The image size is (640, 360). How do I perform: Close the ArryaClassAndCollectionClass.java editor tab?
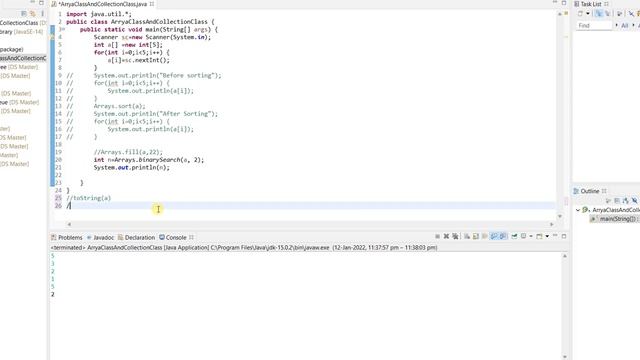click(152, 4)
